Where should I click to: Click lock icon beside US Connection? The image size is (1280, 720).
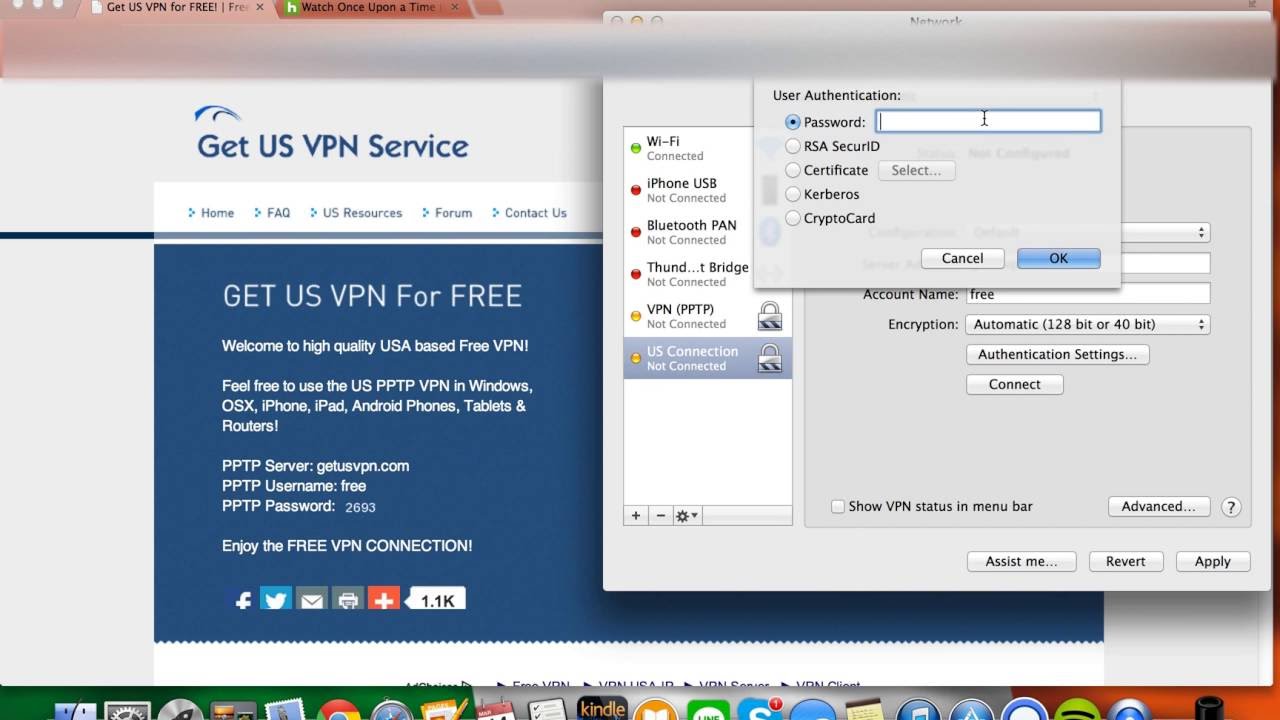(770, 358)
